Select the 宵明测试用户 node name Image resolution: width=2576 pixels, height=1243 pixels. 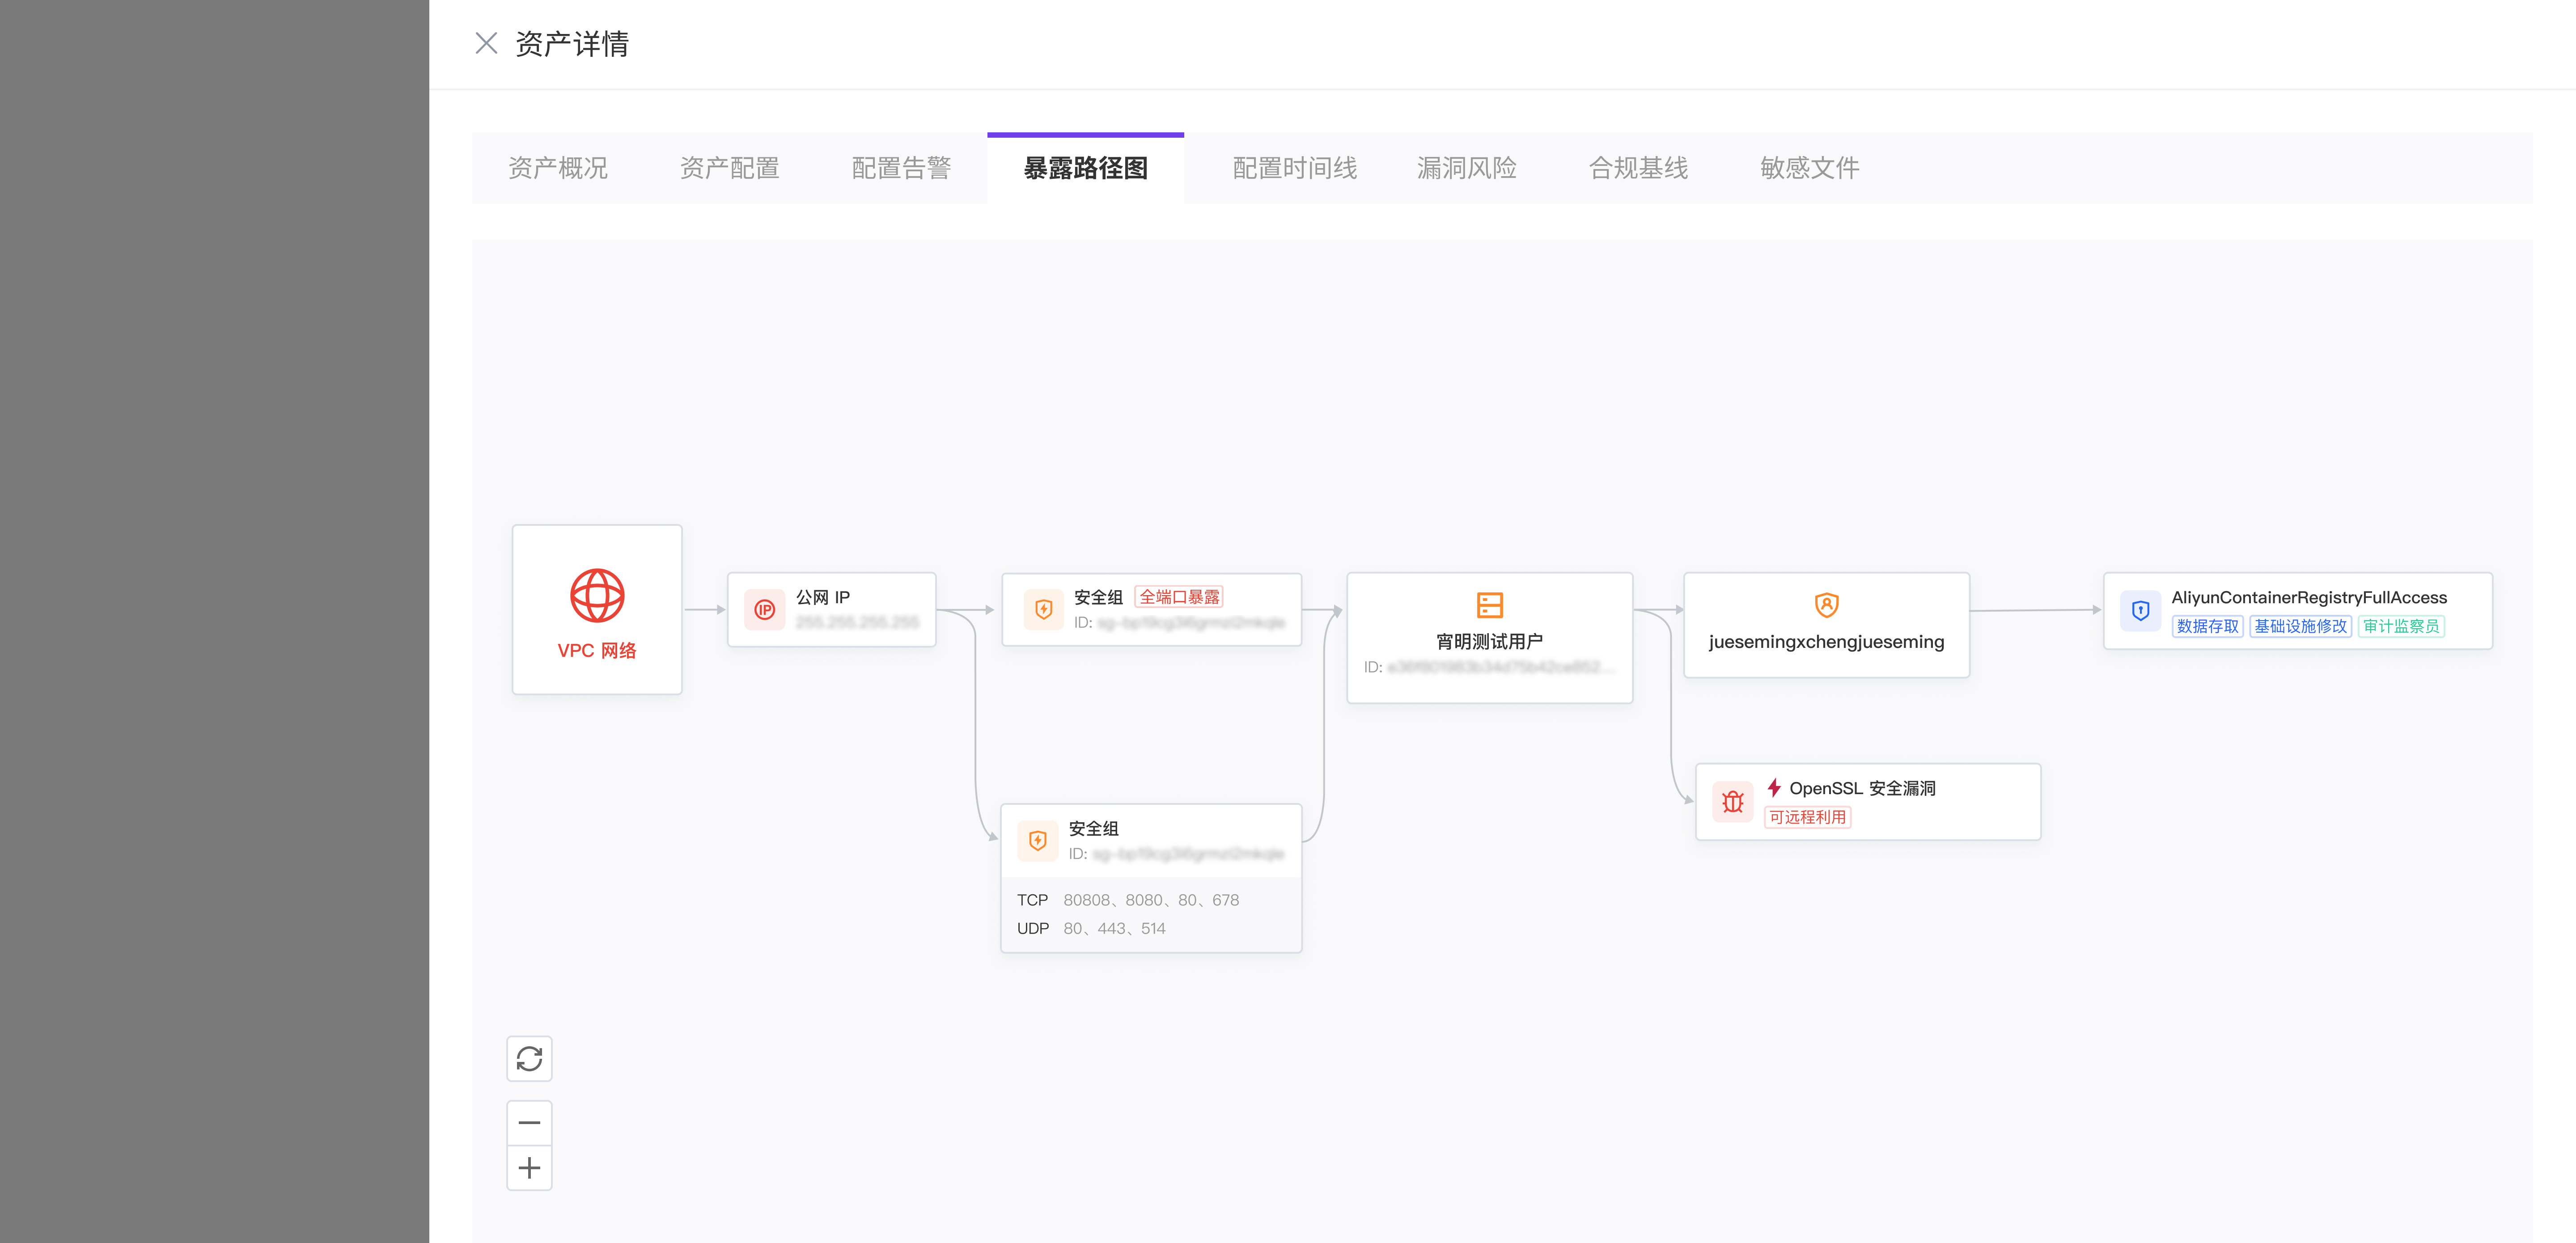click(x=1490, y=642)
